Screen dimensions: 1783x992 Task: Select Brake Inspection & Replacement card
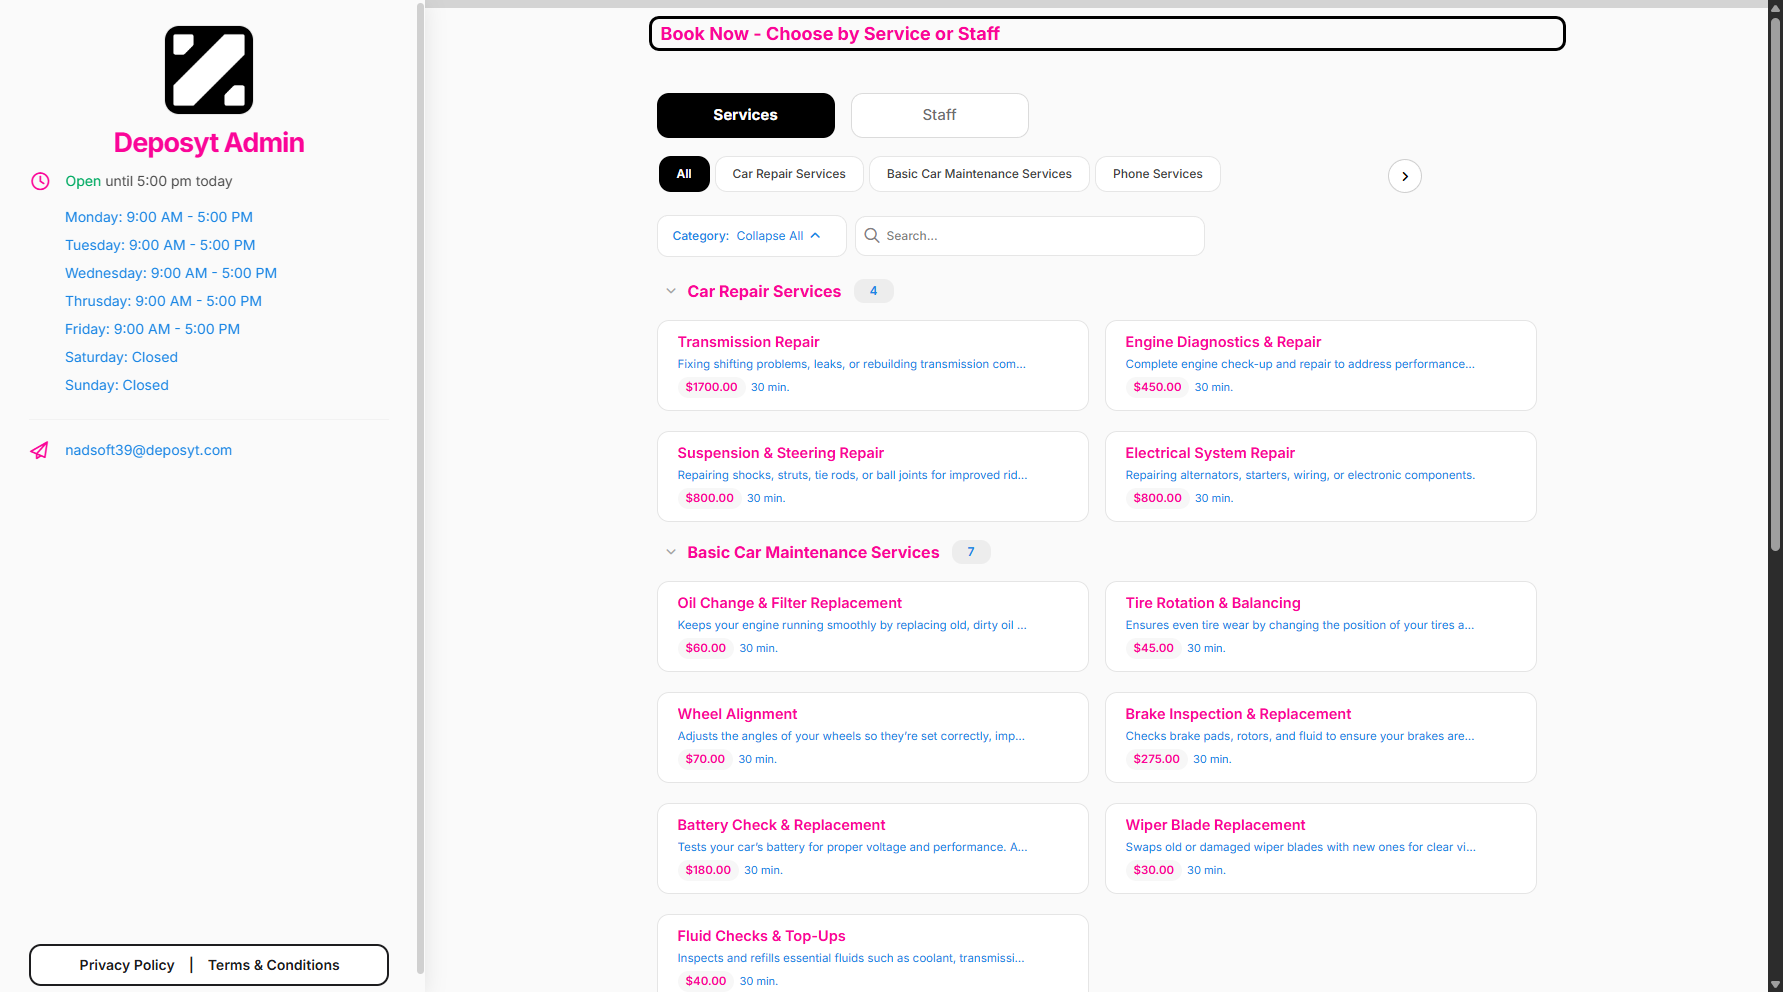tap(1320, 737)
